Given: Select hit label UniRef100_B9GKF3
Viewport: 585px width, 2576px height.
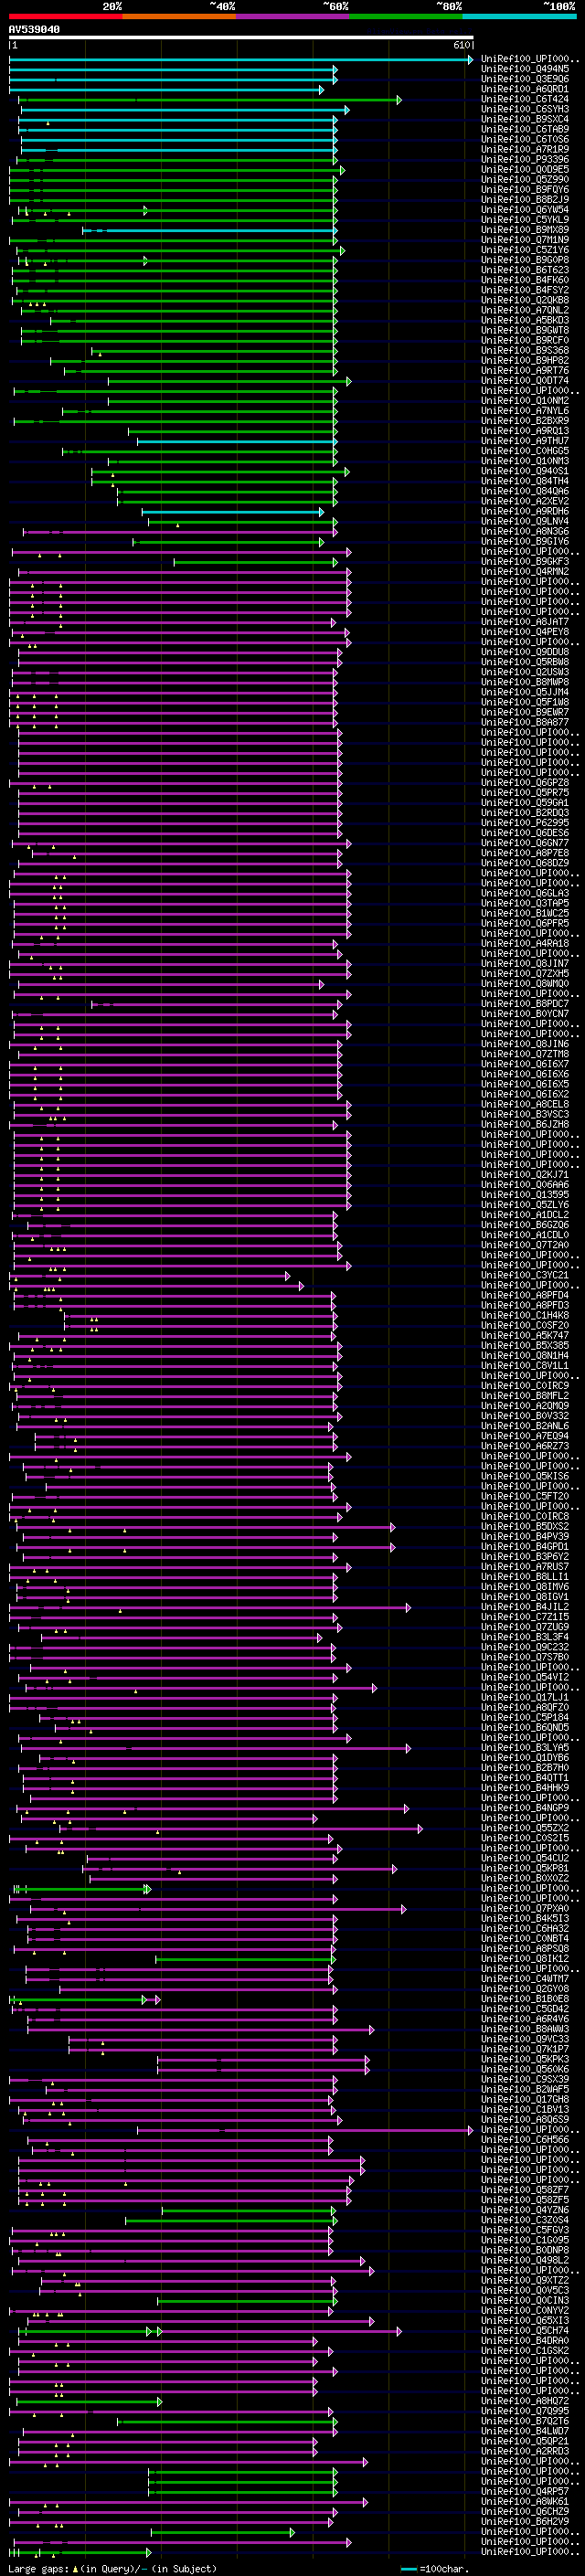Looking at the screenshot, I should pyautogui.click(x=525, y=562).
